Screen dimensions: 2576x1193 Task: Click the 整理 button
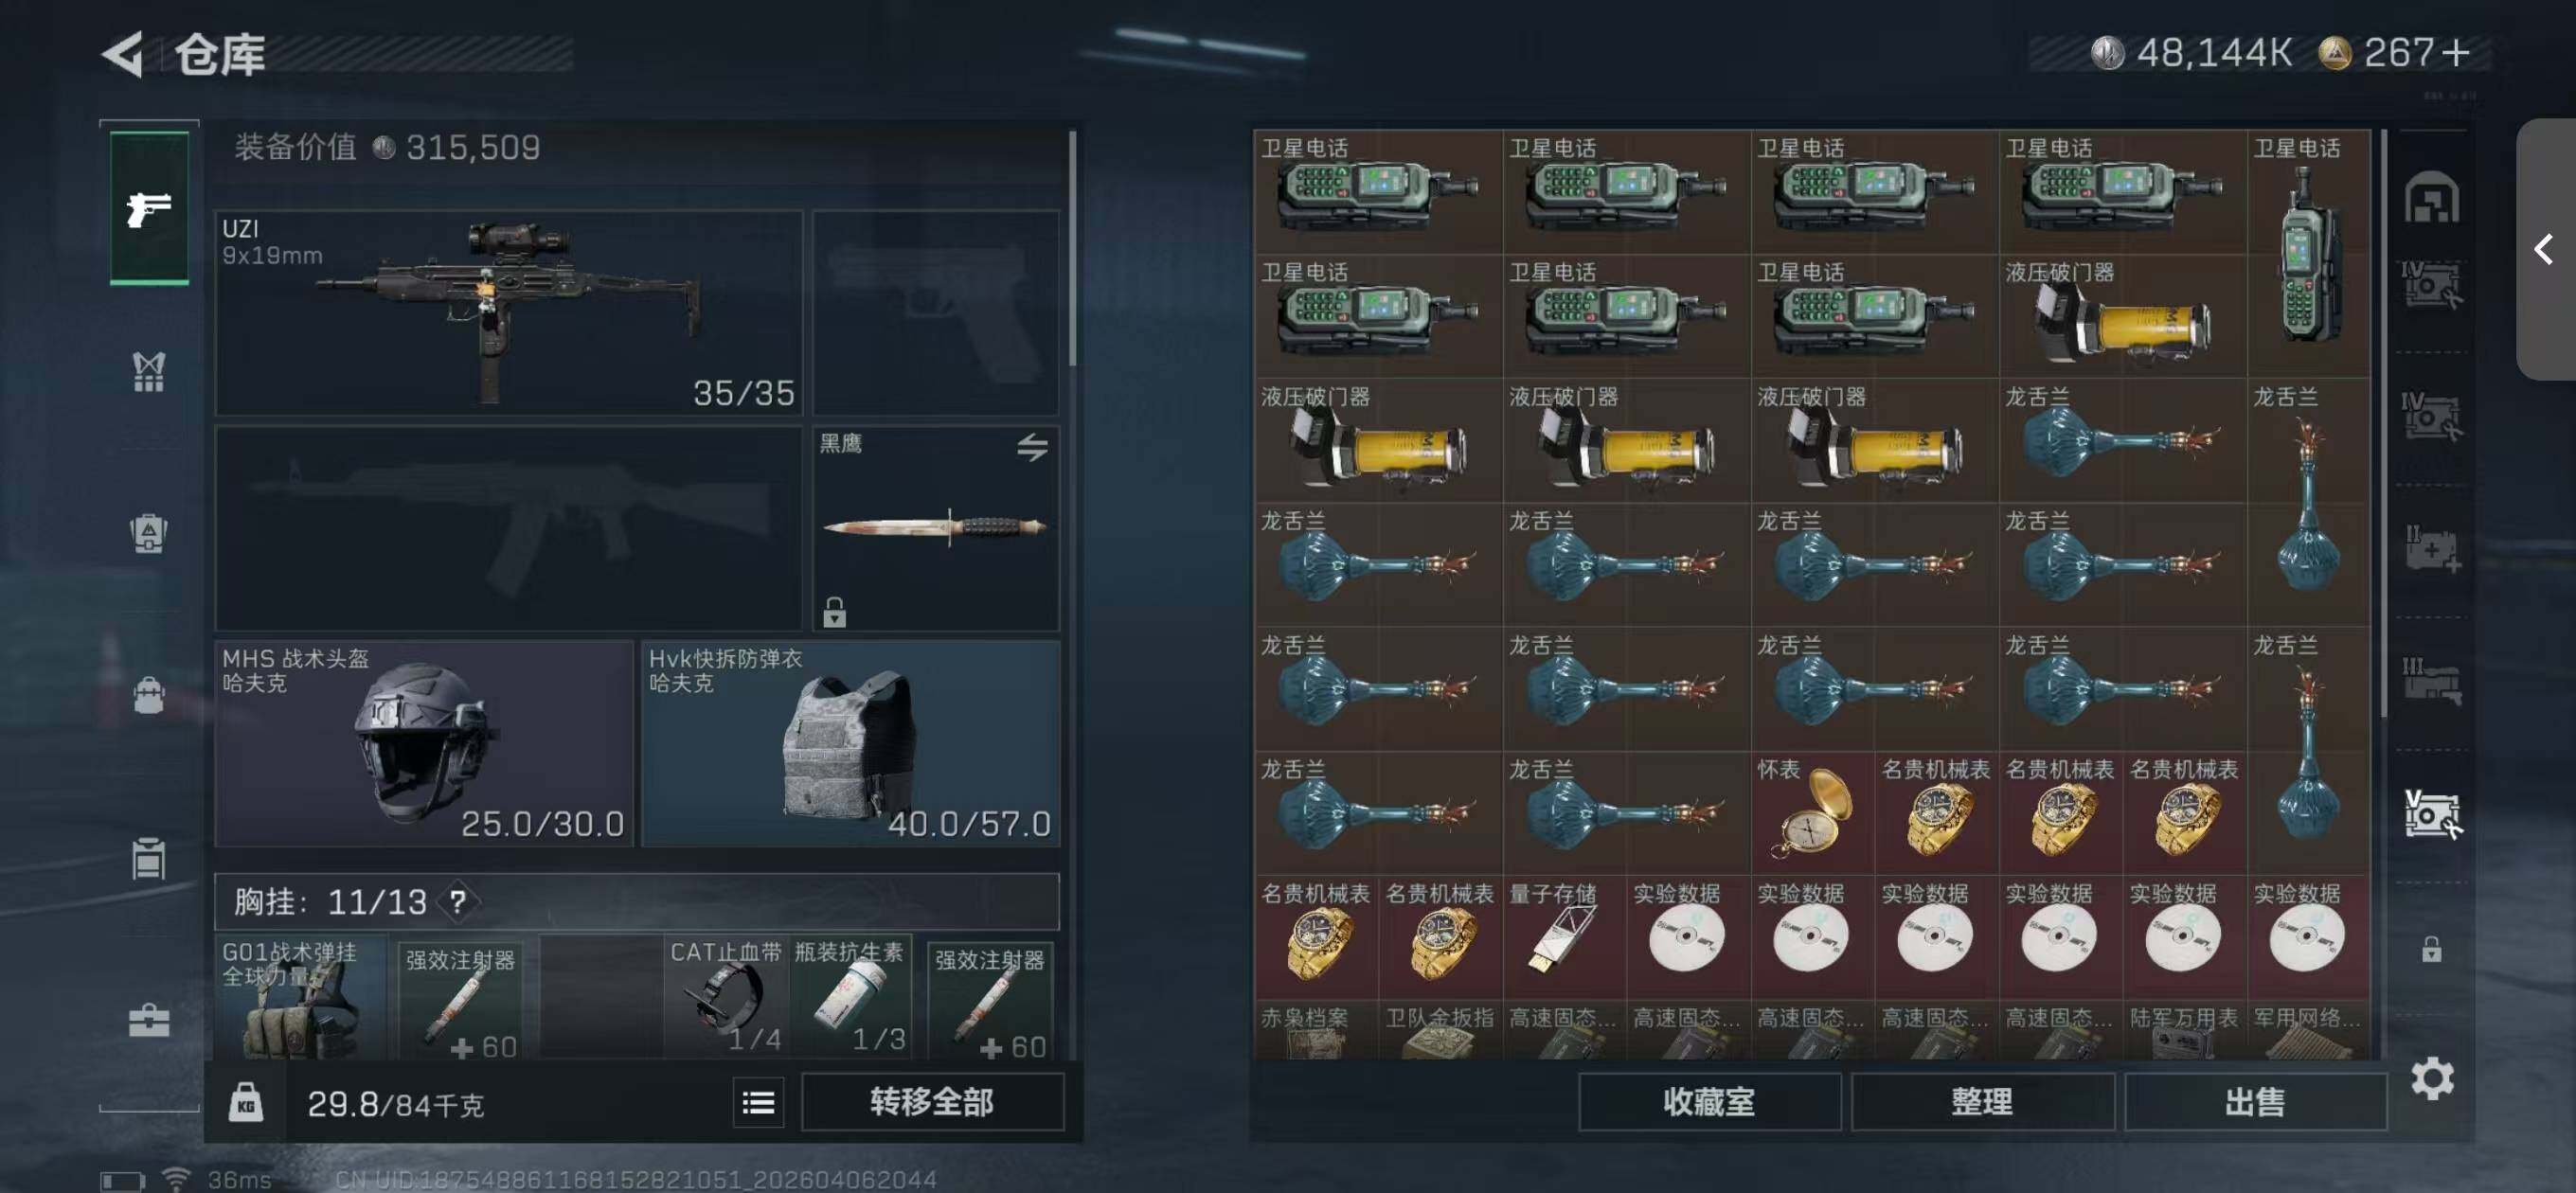(x=1981, y=1102)
